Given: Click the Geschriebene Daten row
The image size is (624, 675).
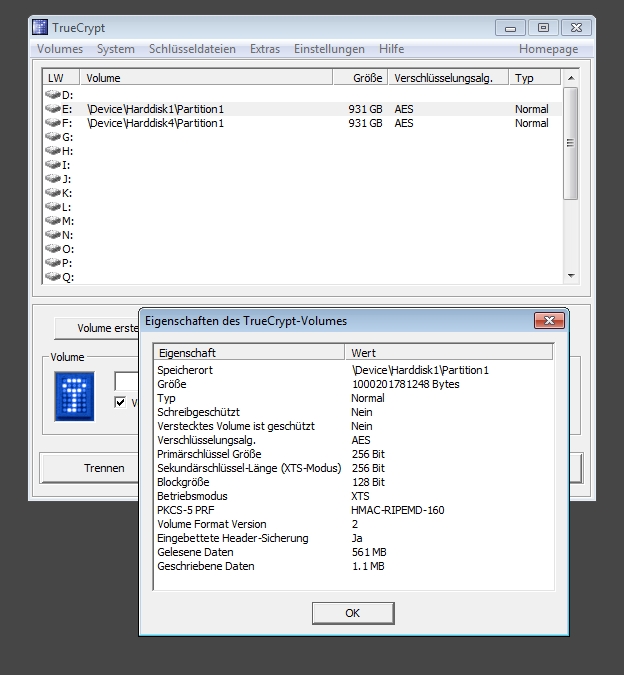Looking at the screenshot, I should point(354,566).
